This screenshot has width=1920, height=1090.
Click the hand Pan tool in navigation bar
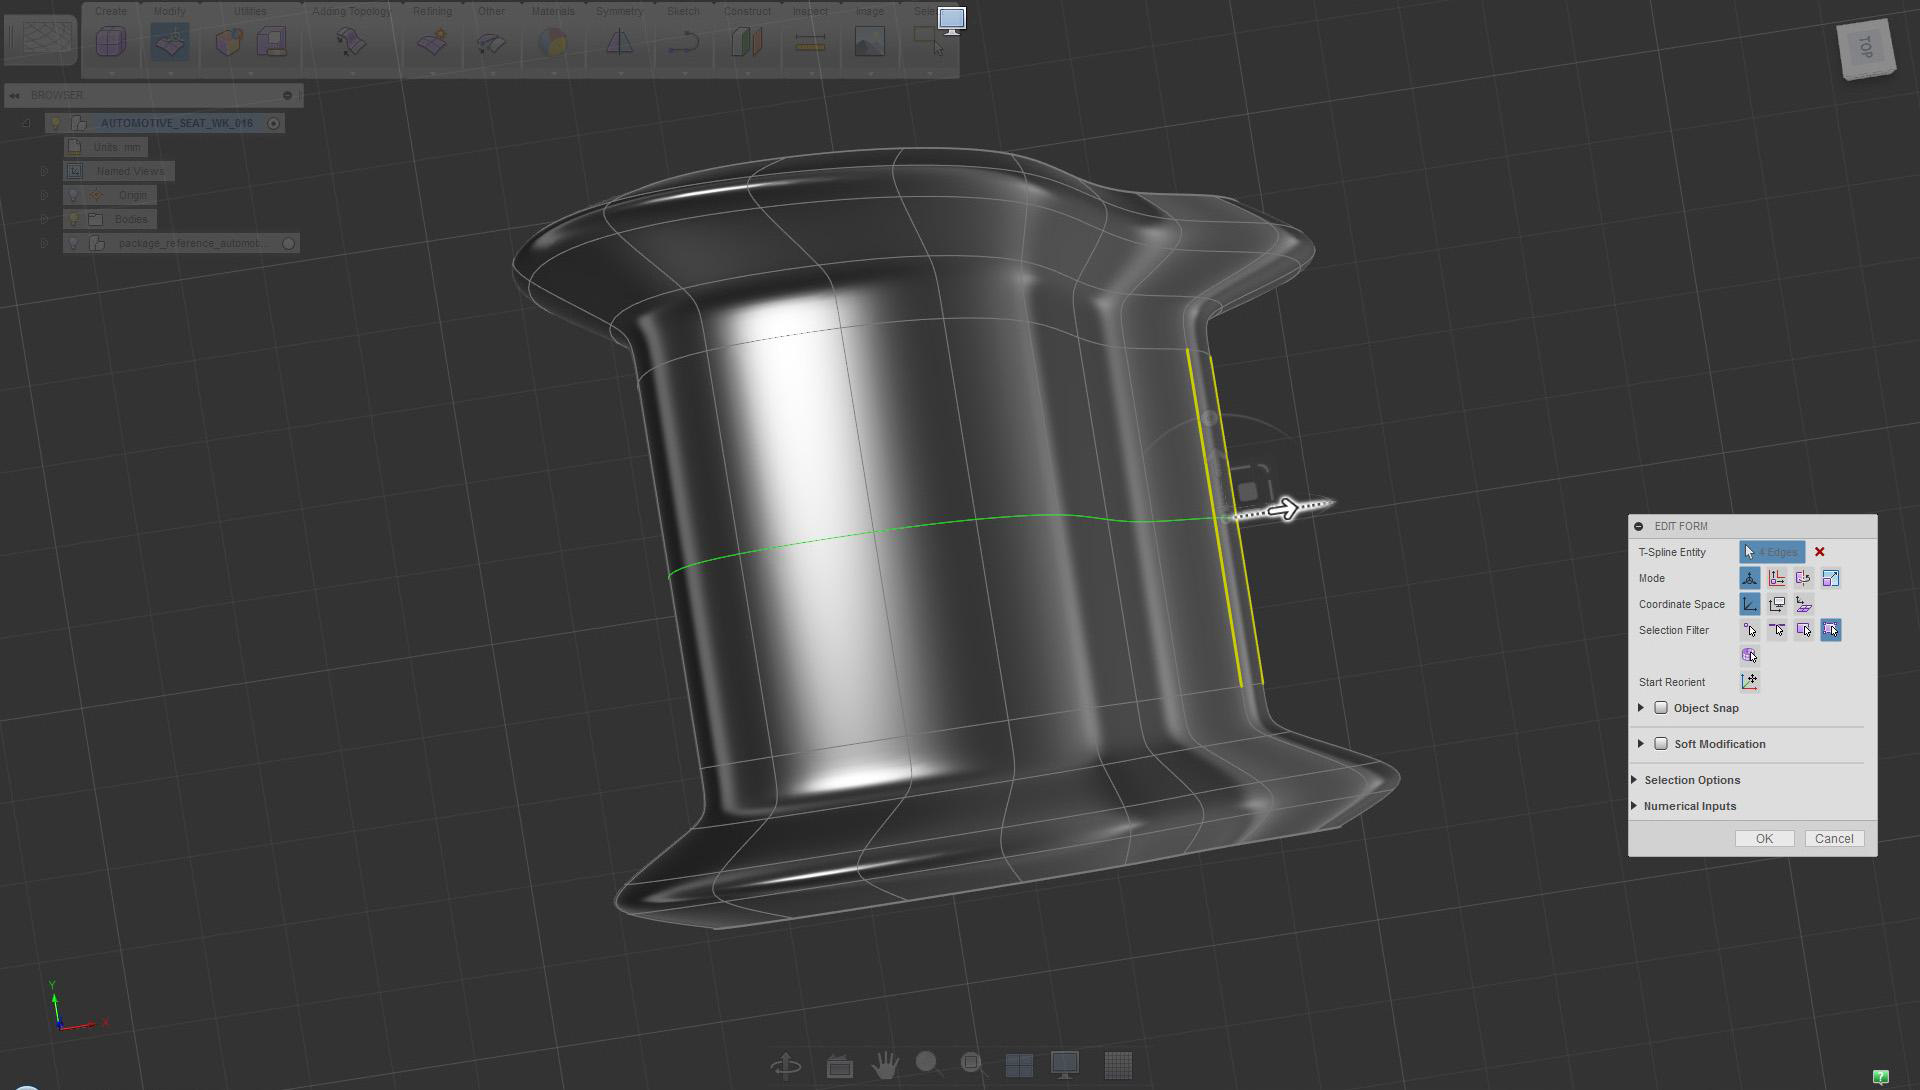coord(885,1065)
